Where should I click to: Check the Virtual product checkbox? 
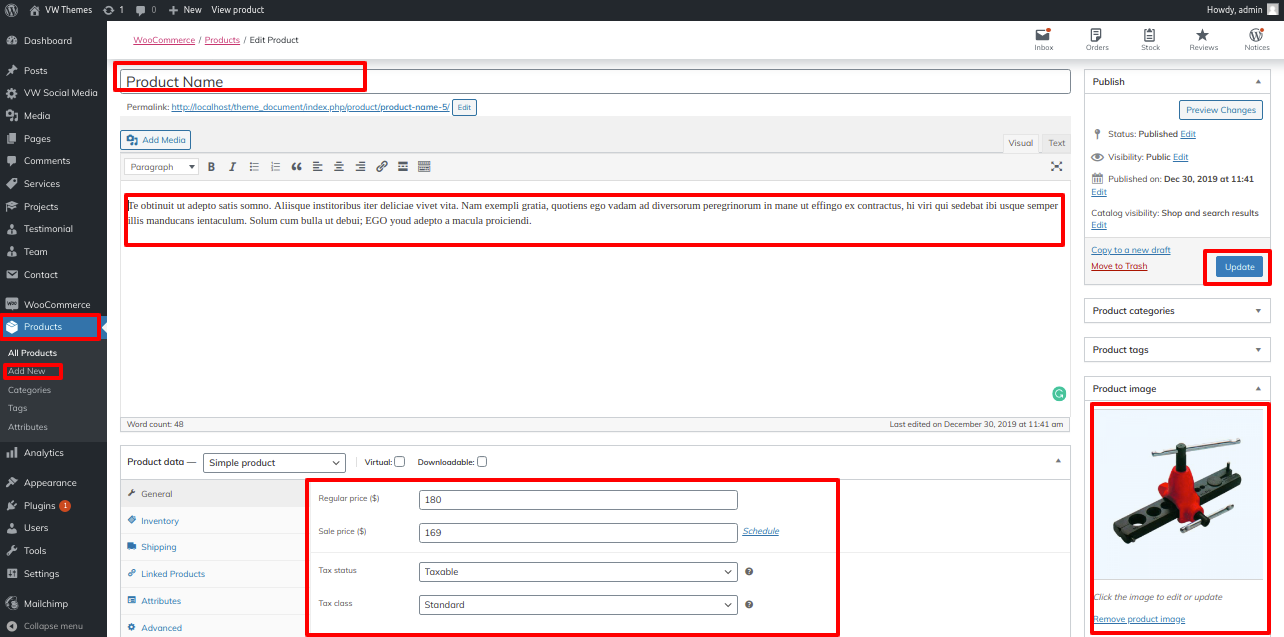coord(400,462)
